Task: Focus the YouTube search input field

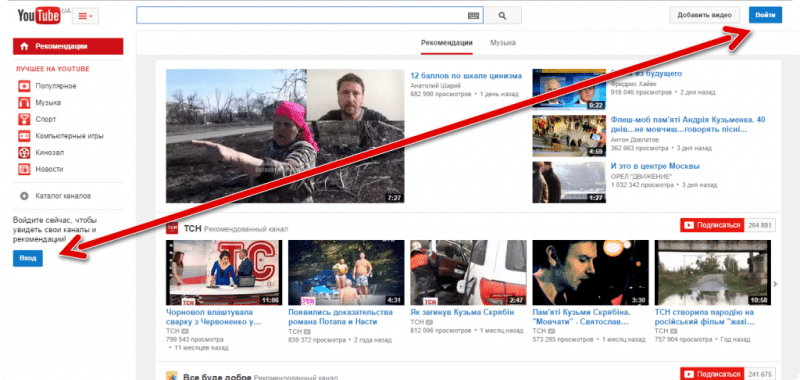Action: (302, 16)
